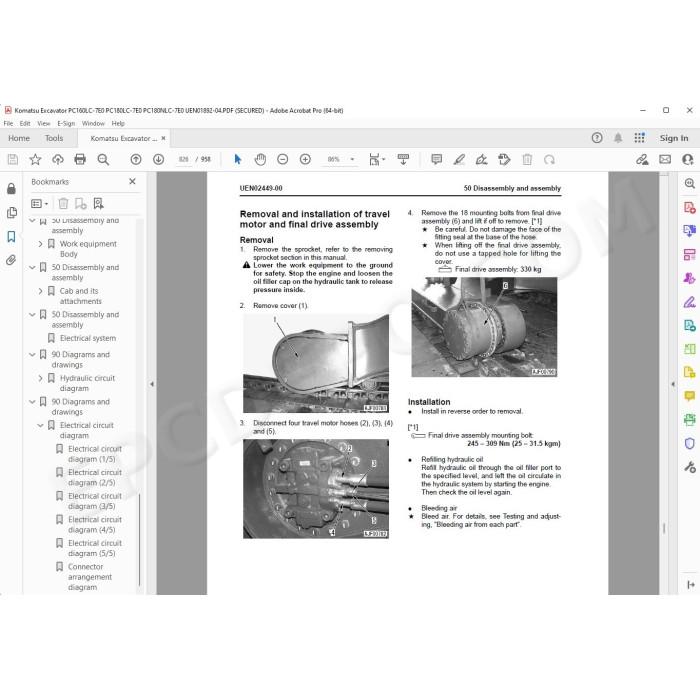The image size is (700, 700).
Task: Open the find text magnifier in toolbar
Action: point(103,159)
